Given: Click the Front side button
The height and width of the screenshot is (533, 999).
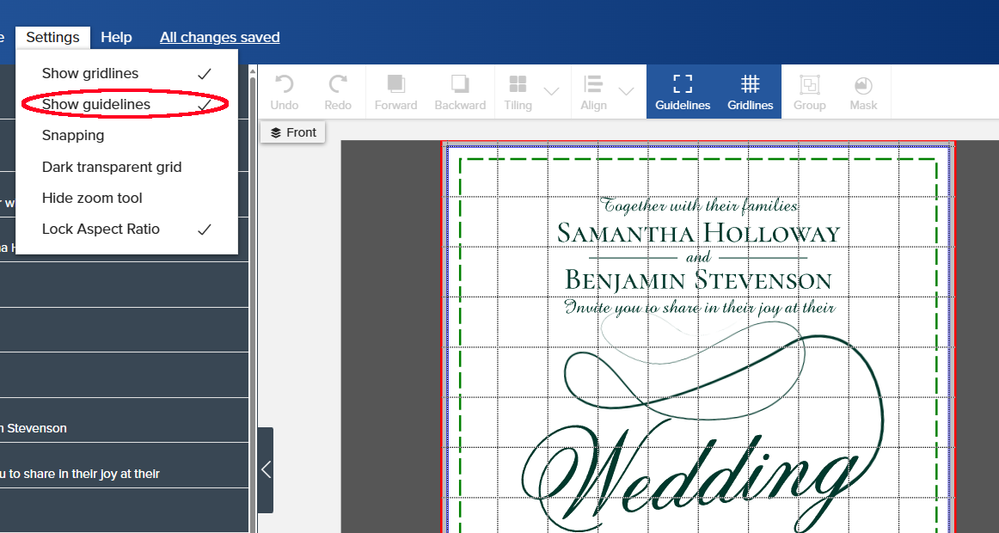Looking at the screenshot, I should 292,132.
